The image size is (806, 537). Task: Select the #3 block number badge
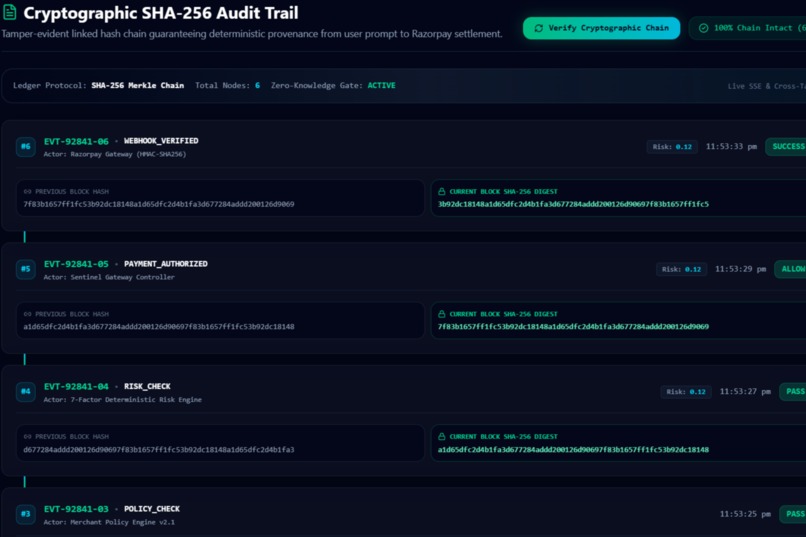coord(25,514)
